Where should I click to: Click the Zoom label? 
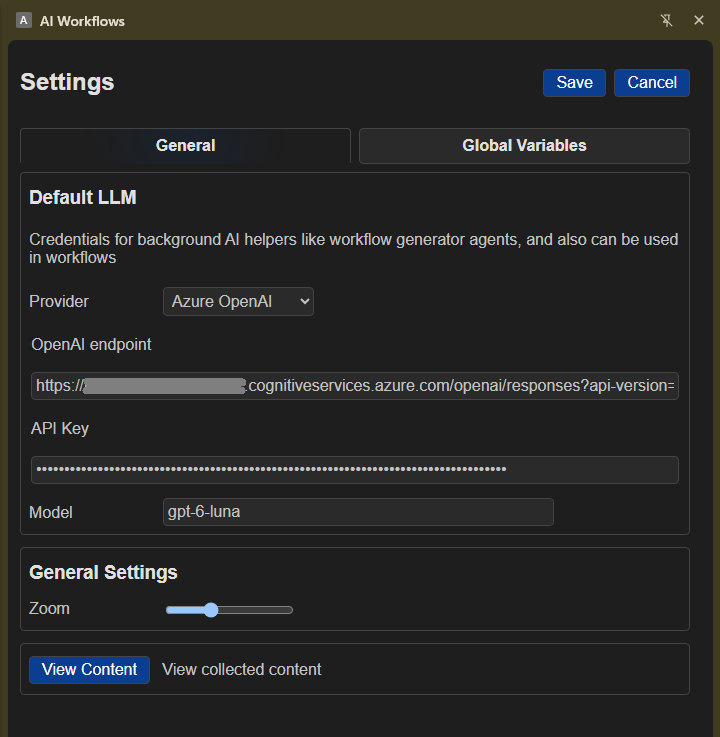tap(49, 609)
